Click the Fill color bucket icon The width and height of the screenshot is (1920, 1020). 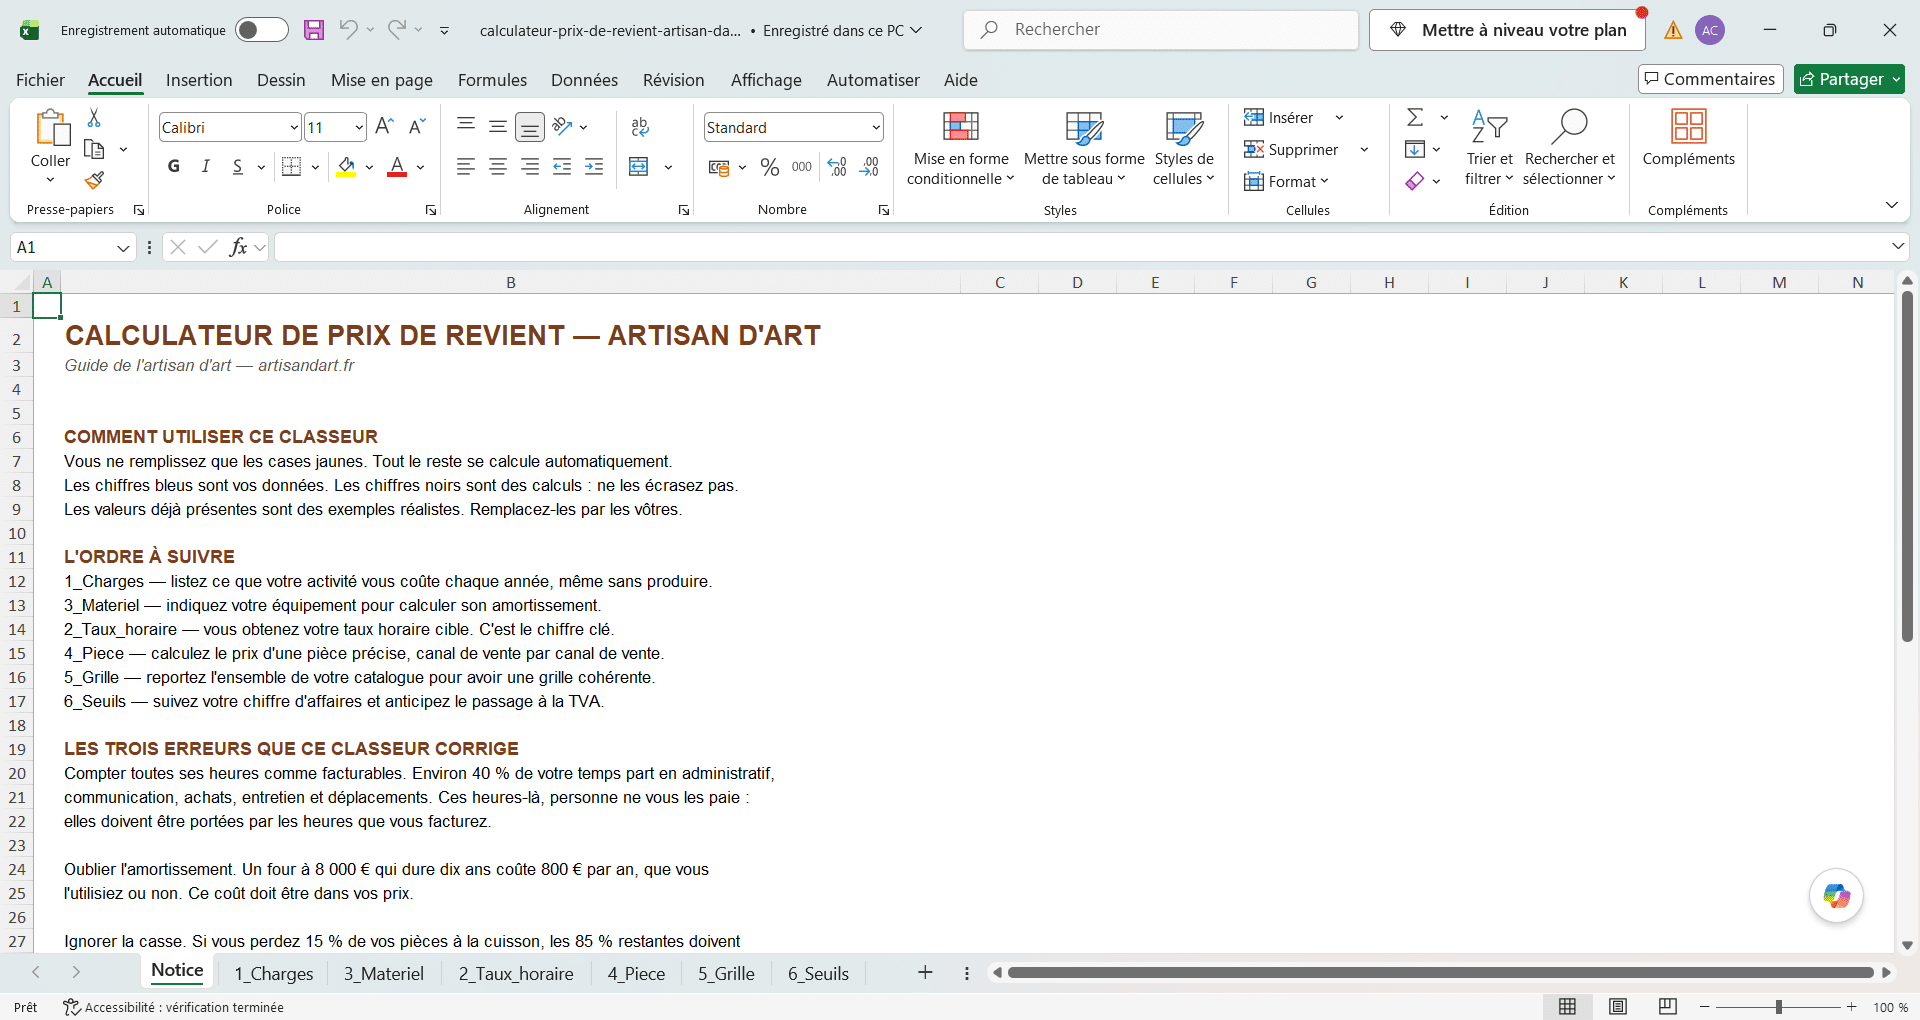point(346,167)
